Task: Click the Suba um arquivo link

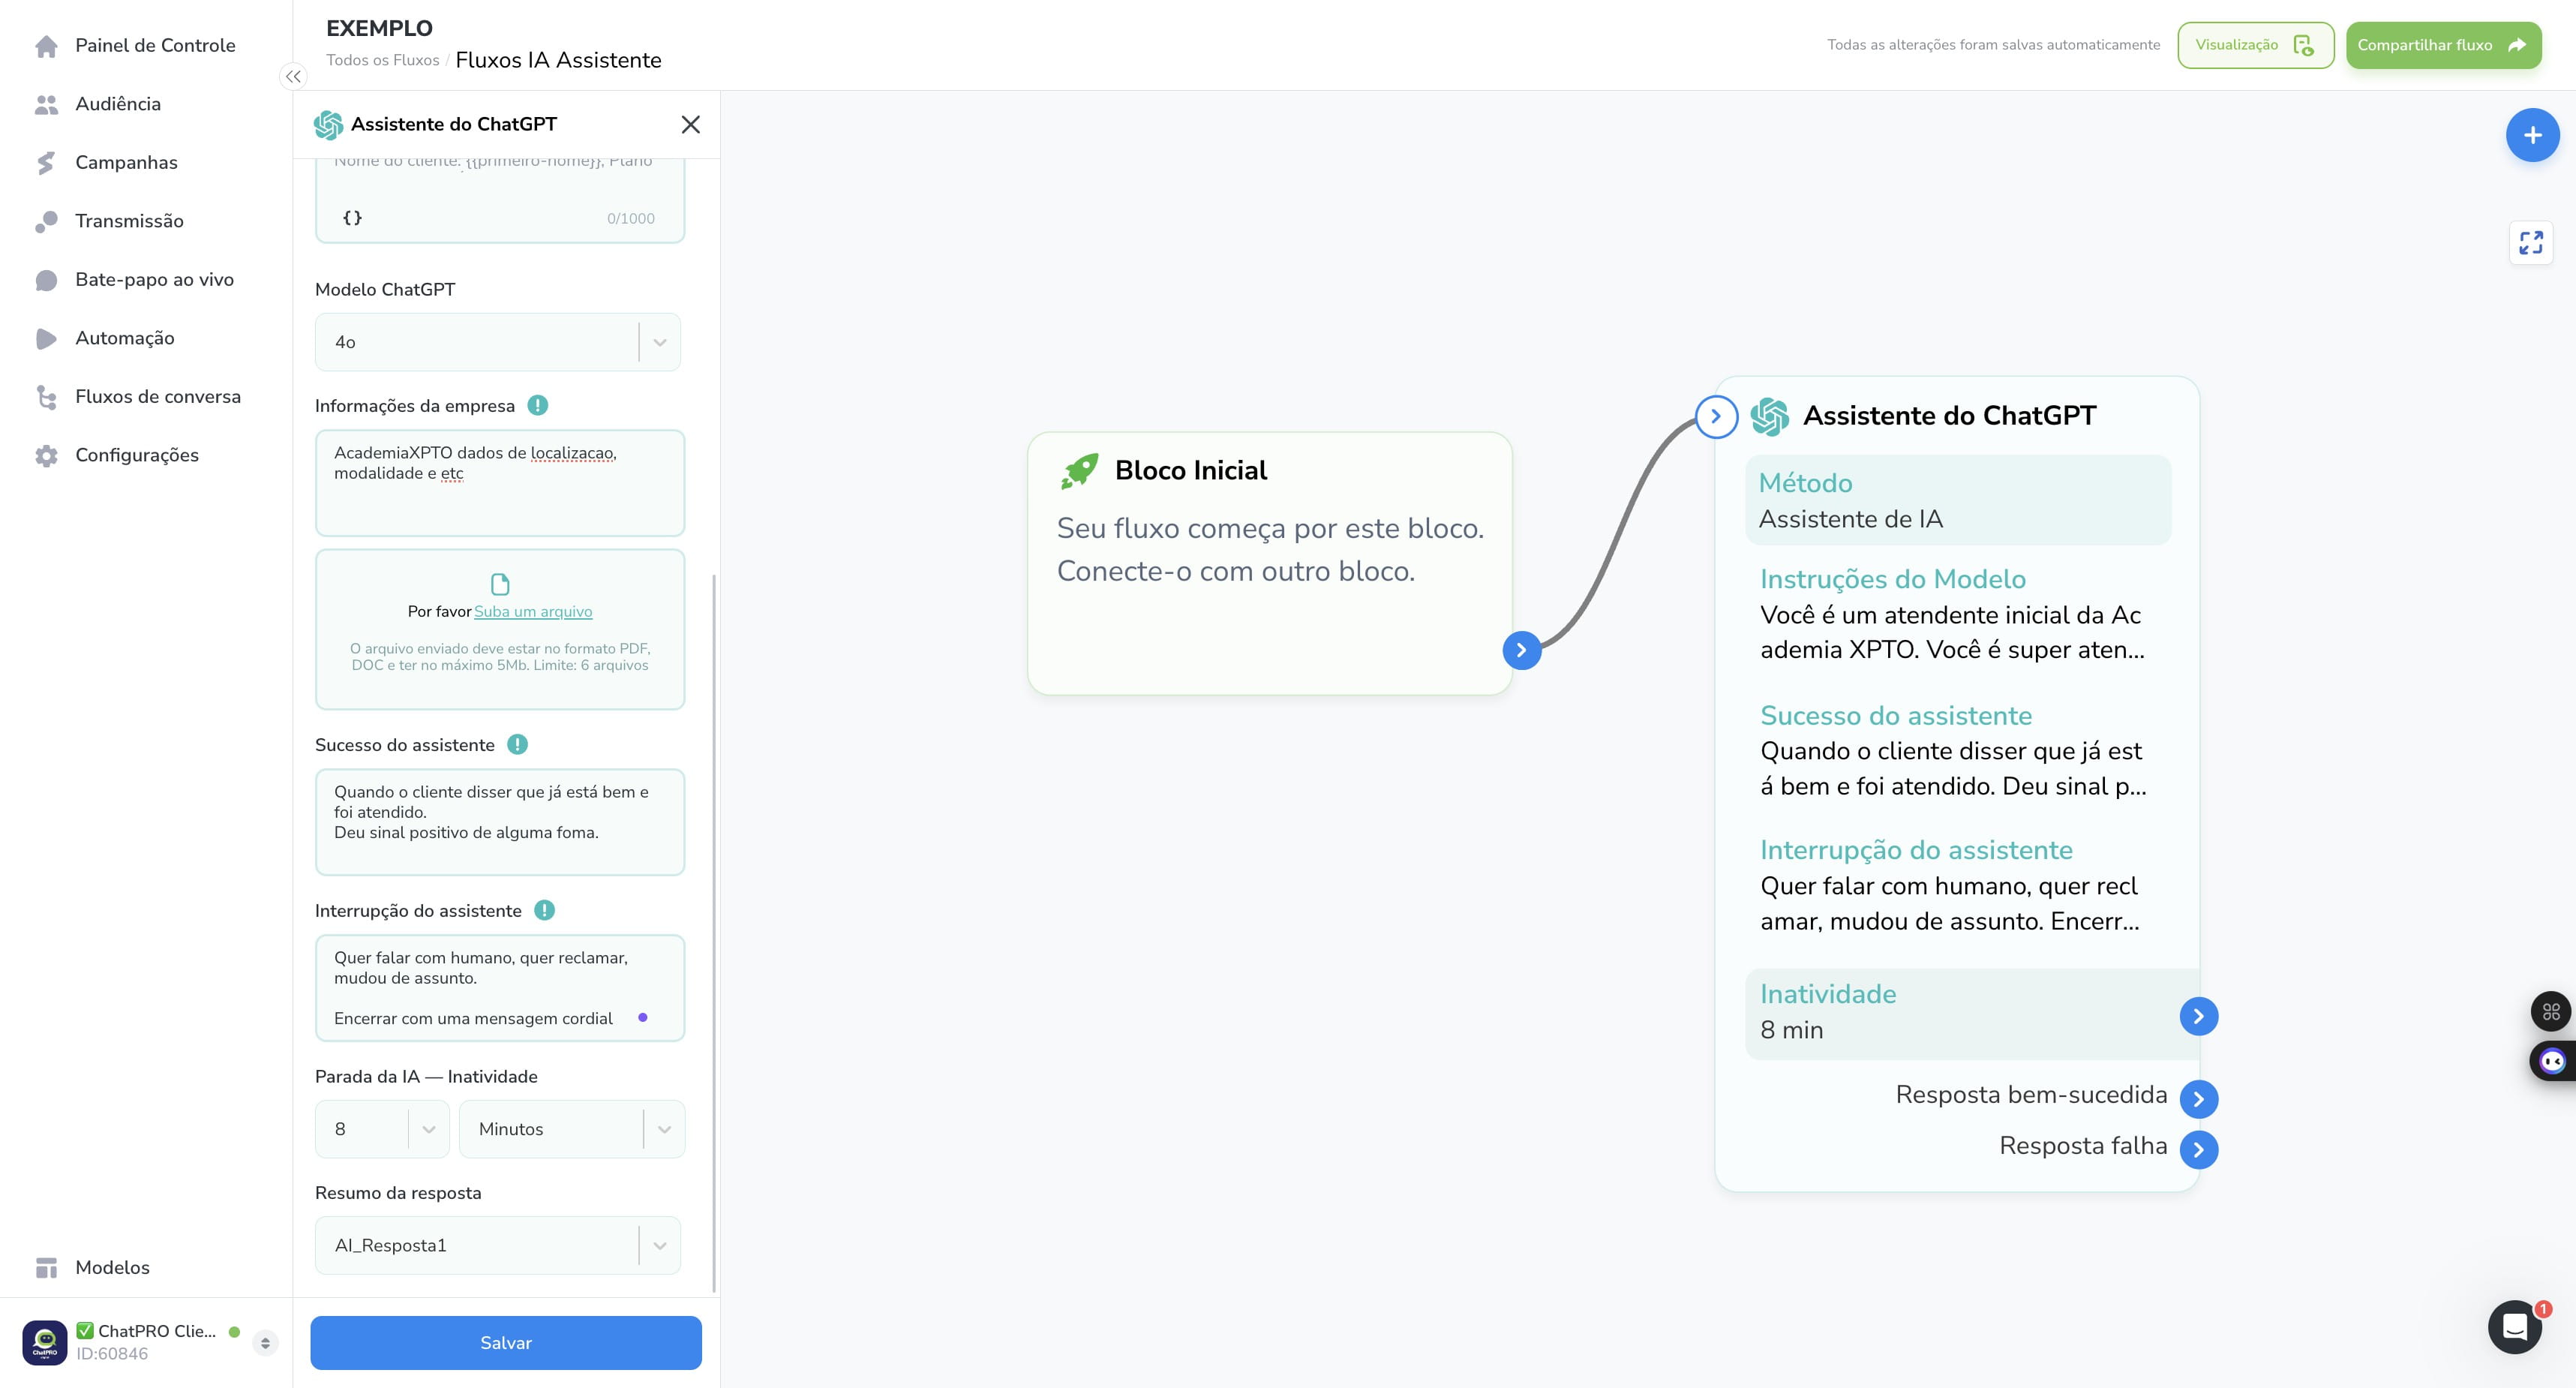Action: [x=533, y=611]
